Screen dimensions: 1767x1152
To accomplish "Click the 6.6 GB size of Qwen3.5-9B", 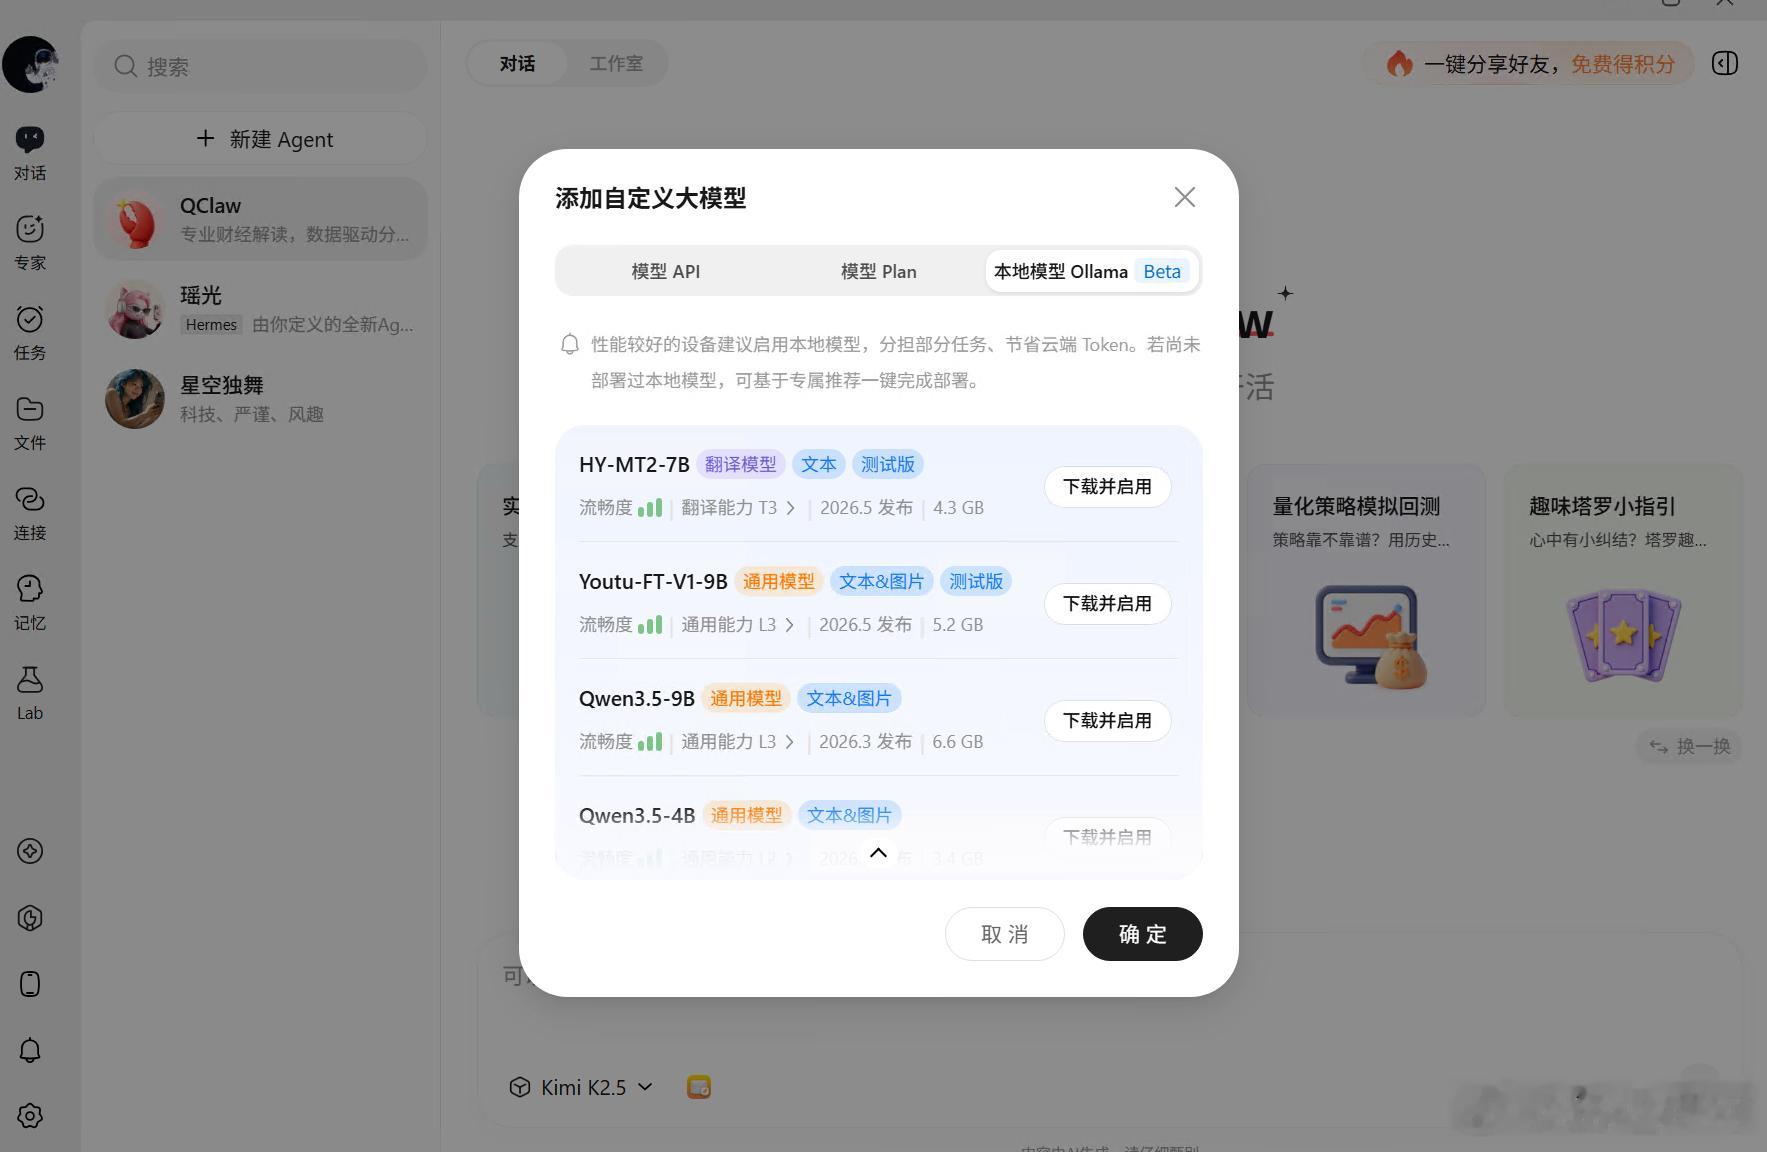I will pyautogui.click(x=958, y=742).
